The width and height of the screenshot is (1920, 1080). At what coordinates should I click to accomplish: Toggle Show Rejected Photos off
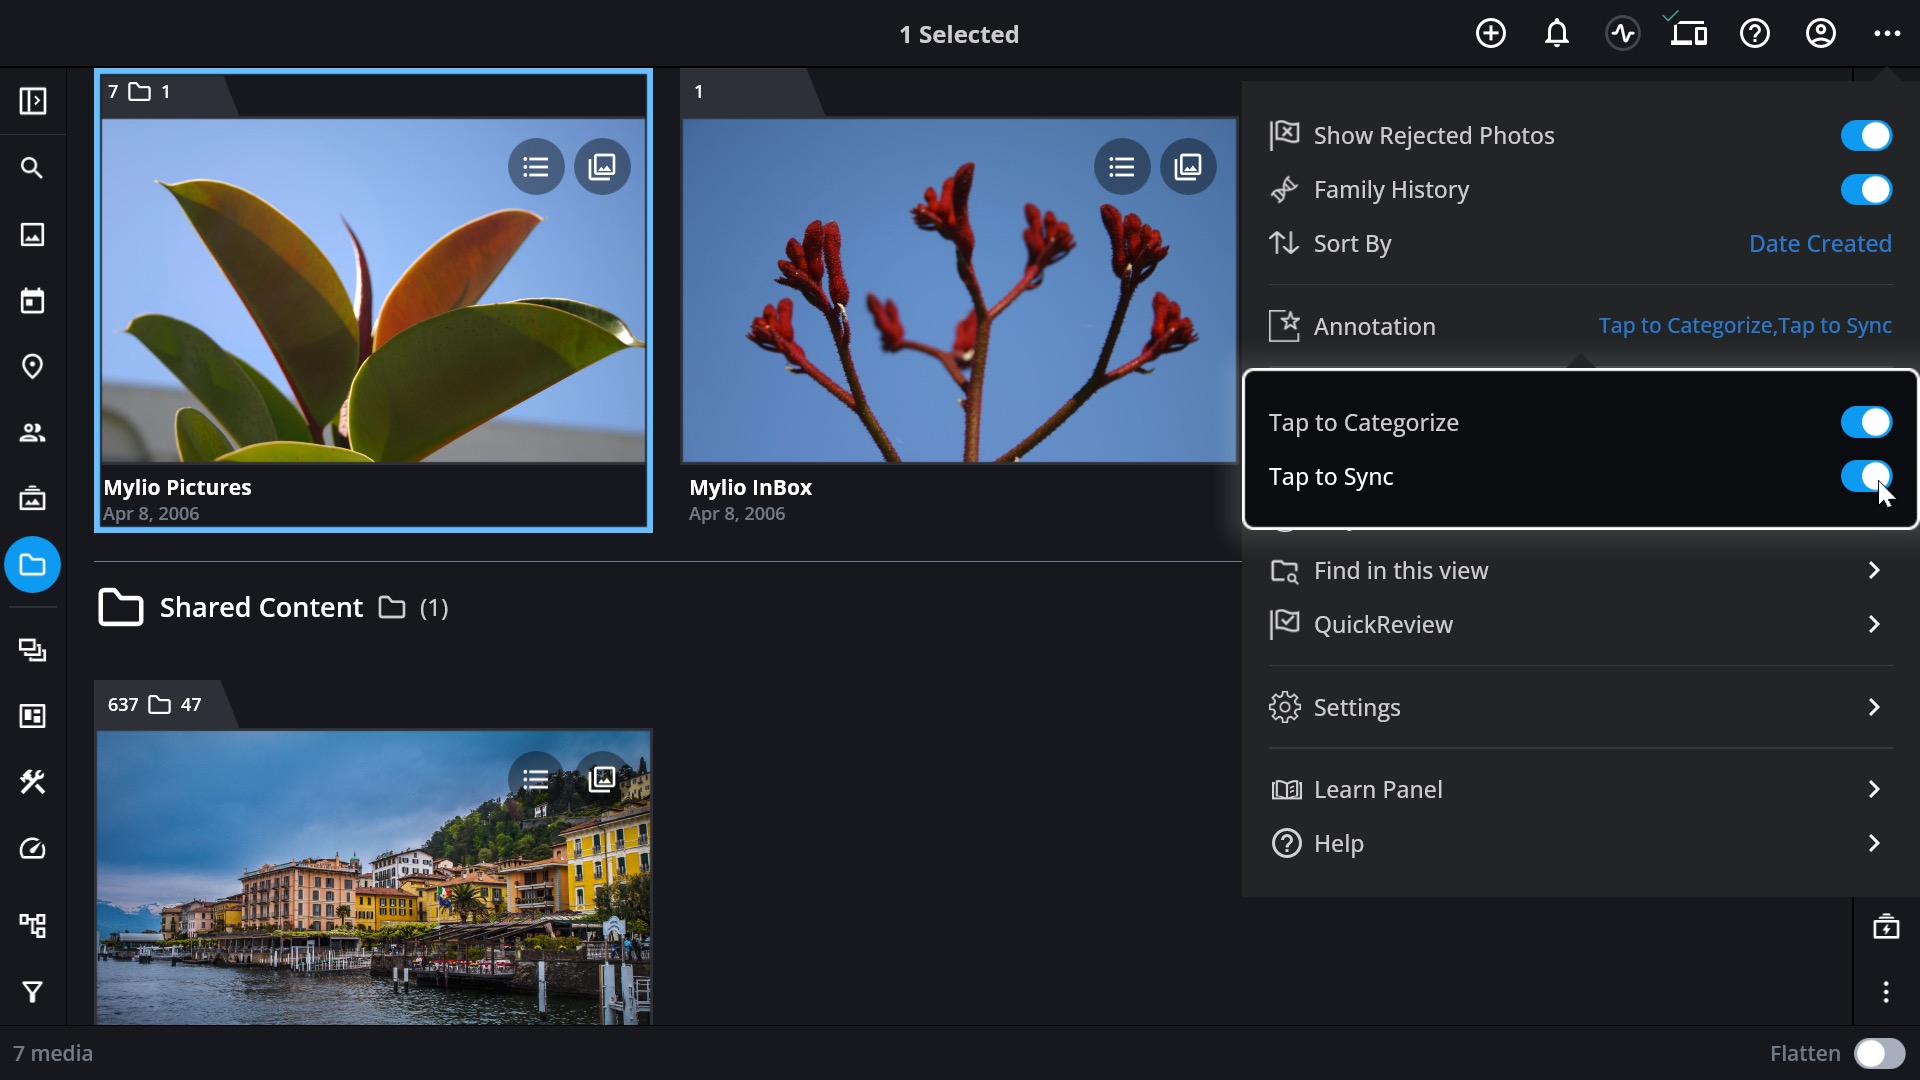point(1866,135)
